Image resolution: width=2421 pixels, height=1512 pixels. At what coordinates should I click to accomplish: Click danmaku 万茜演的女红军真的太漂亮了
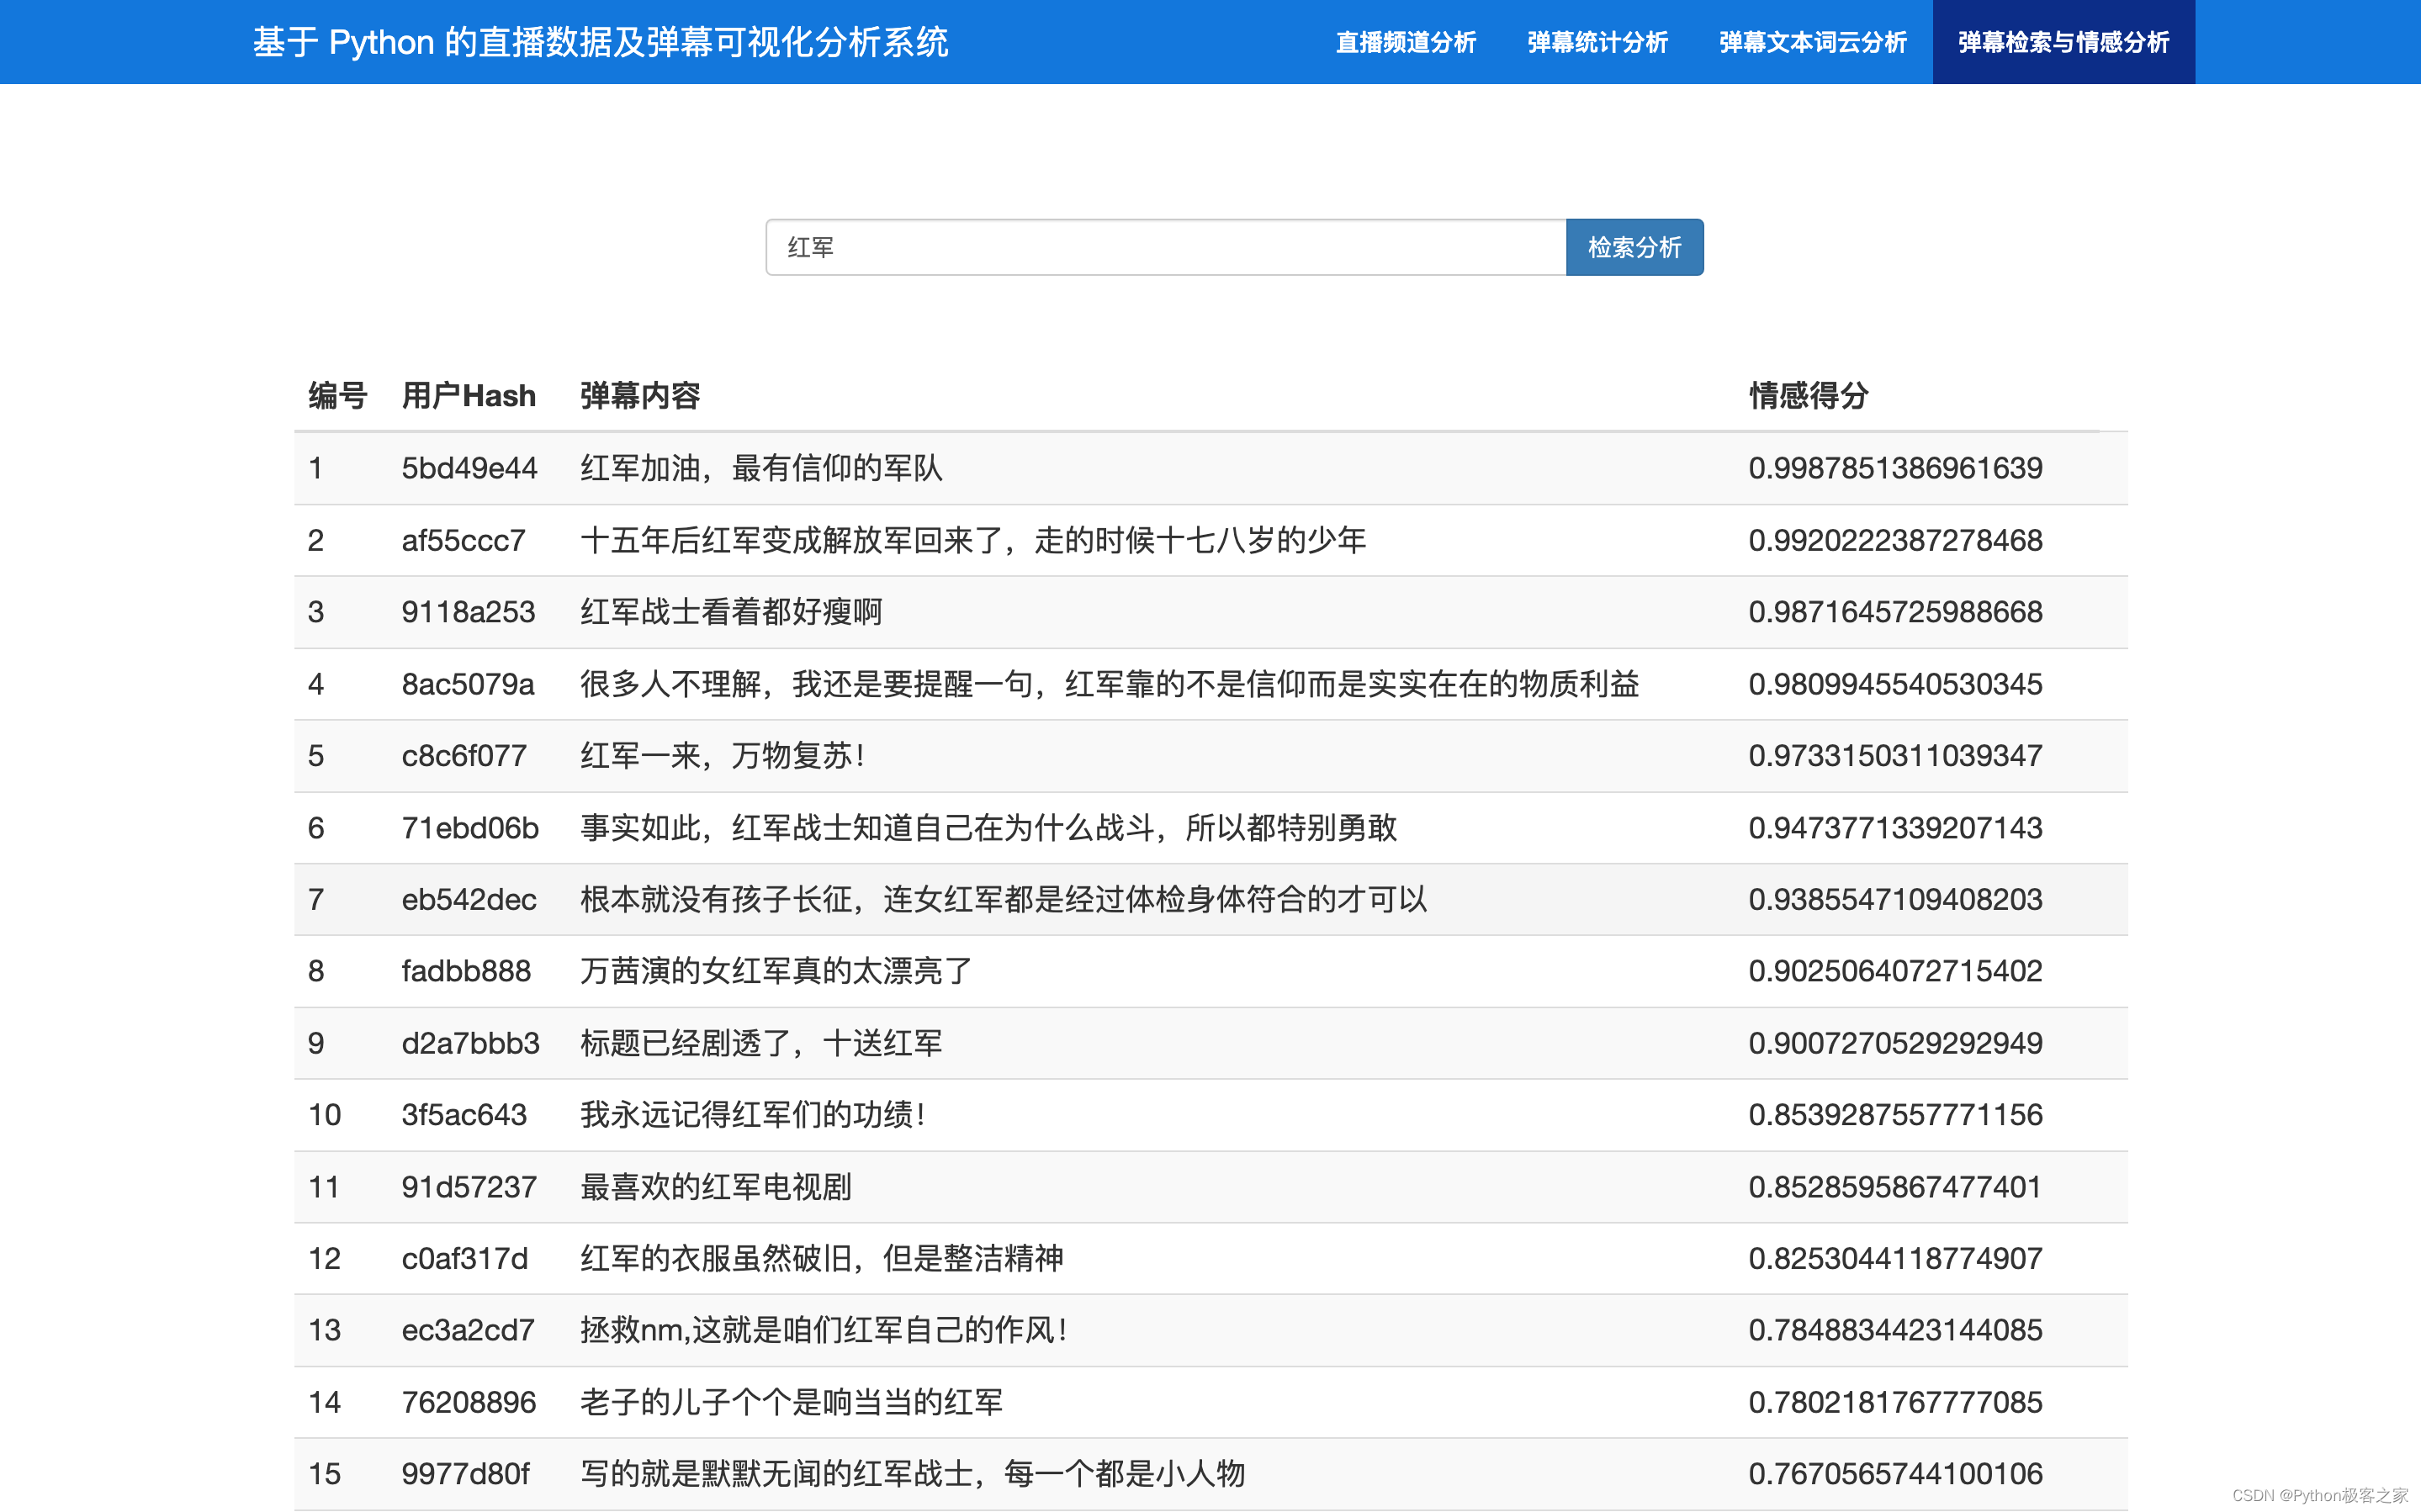tap(776, 971)
